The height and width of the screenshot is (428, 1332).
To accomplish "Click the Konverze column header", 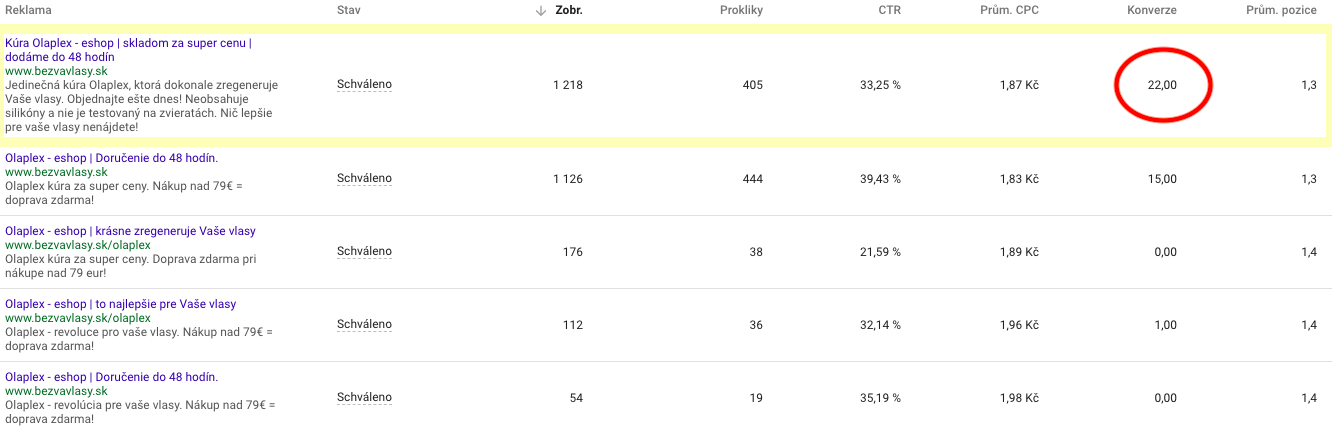I will (x=1151, y=10).
